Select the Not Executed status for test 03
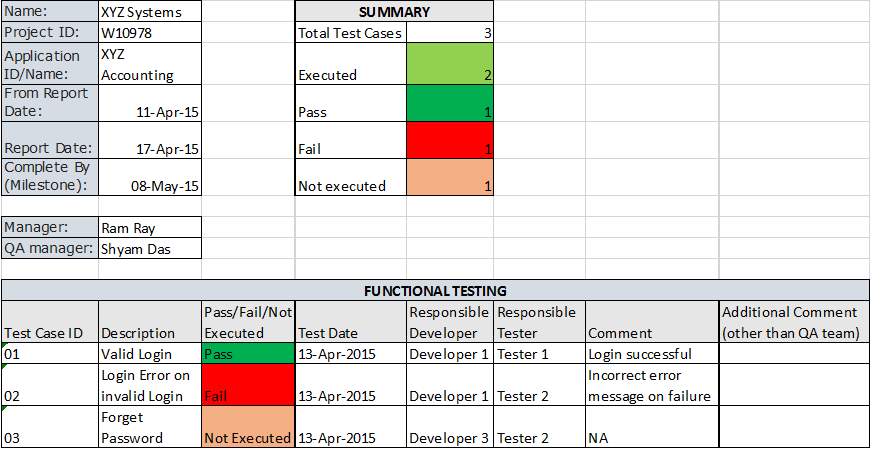 coord(248,427)
